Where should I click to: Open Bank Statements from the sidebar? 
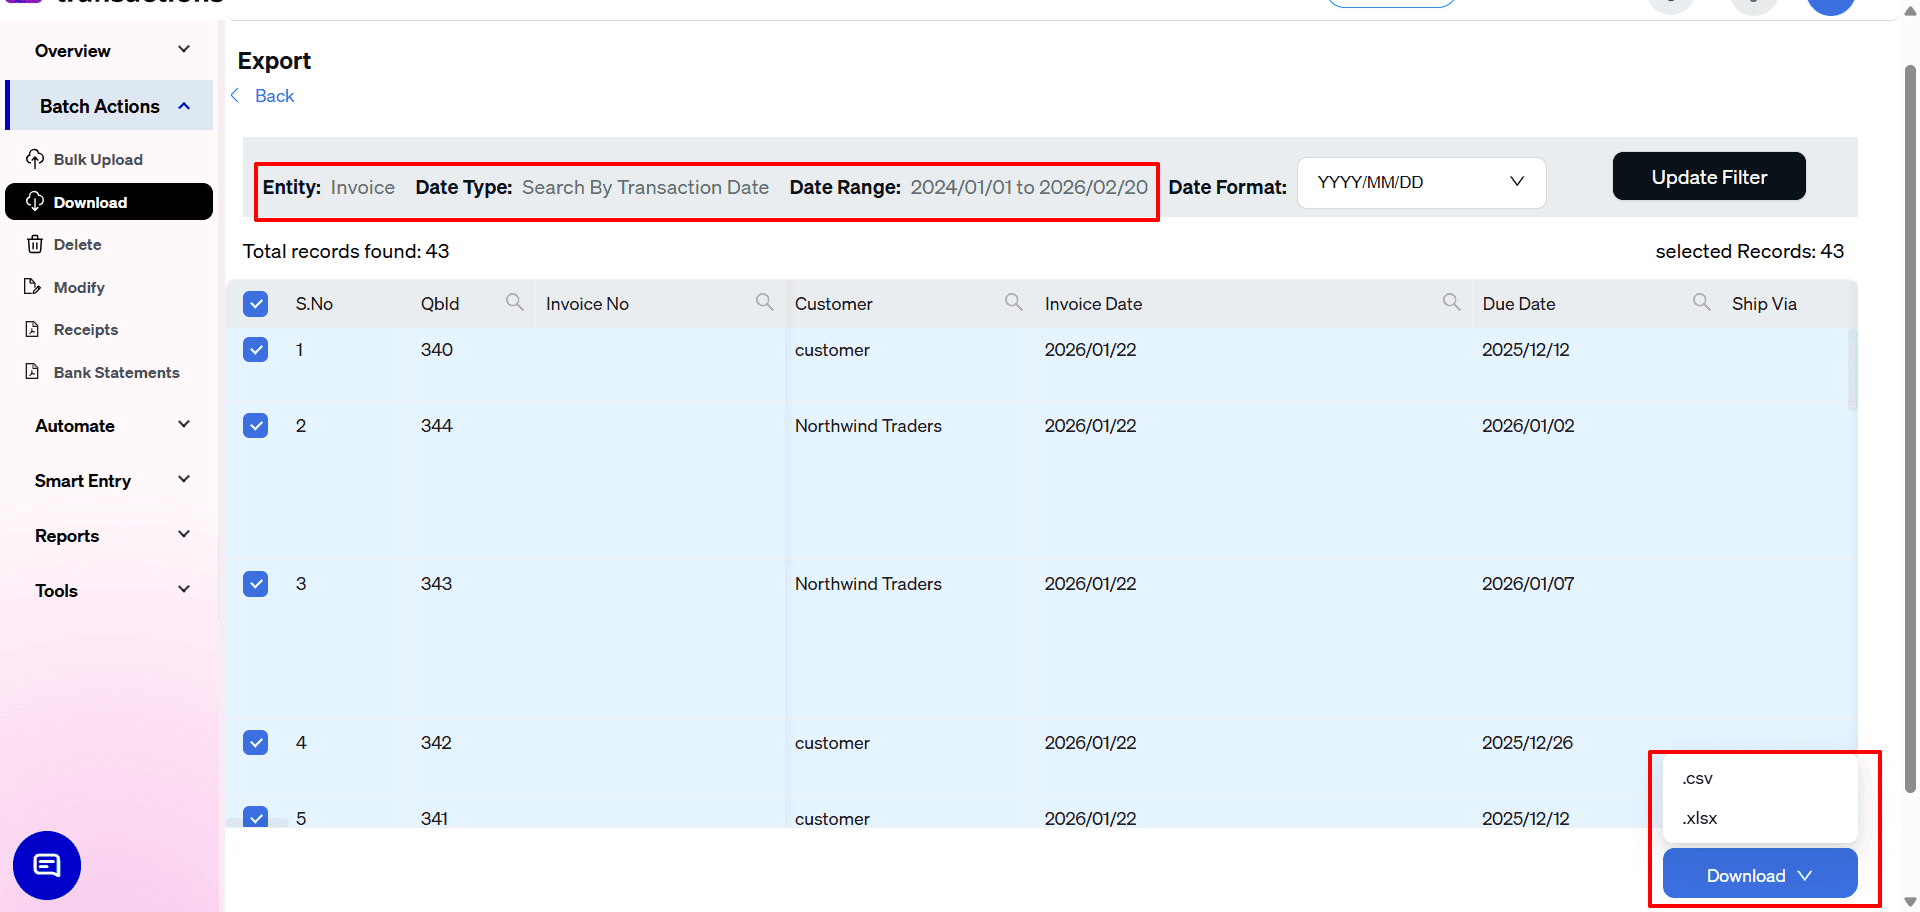[116, 372]
